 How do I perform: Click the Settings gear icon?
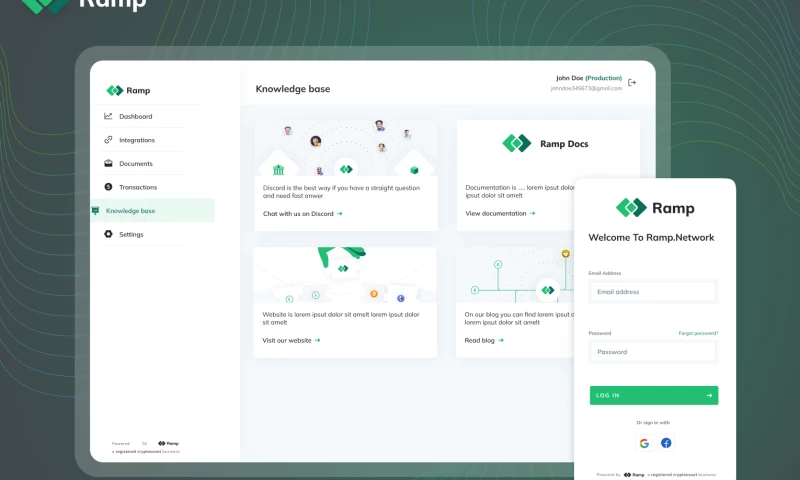click(x=108, y=234)
